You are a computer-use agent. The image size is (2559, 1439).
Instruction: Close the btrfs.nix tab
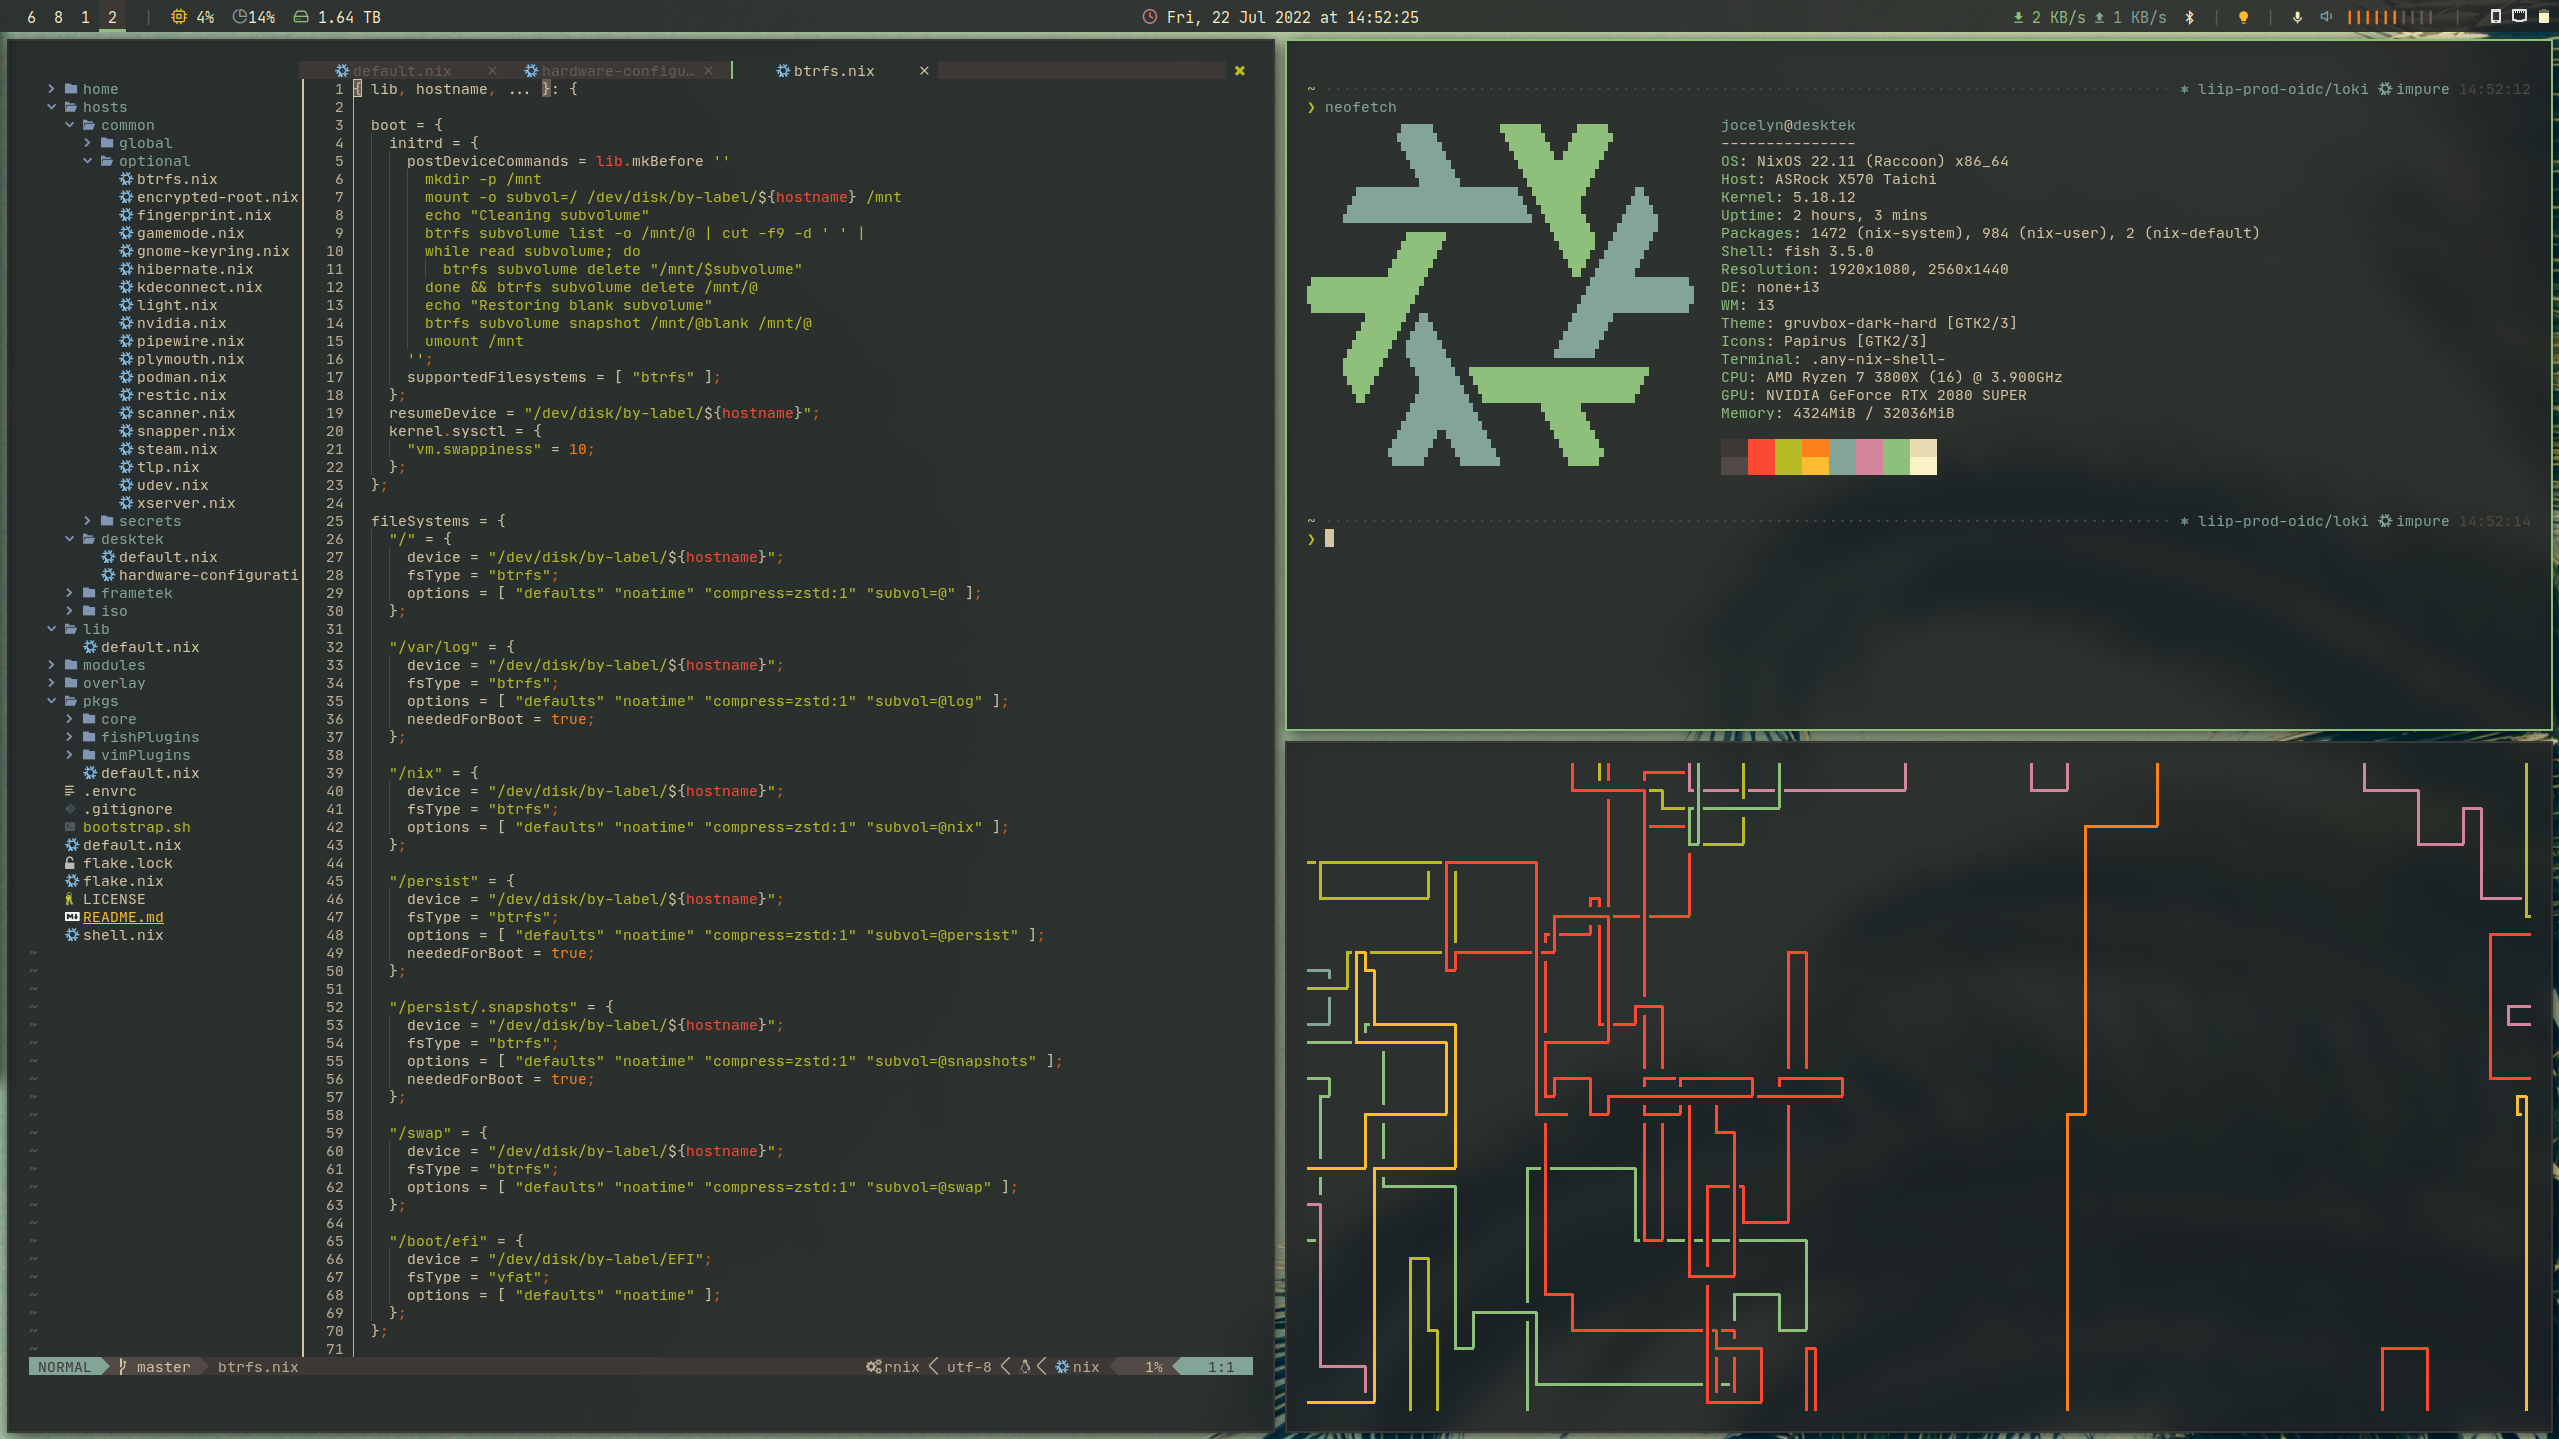[924, 71]
